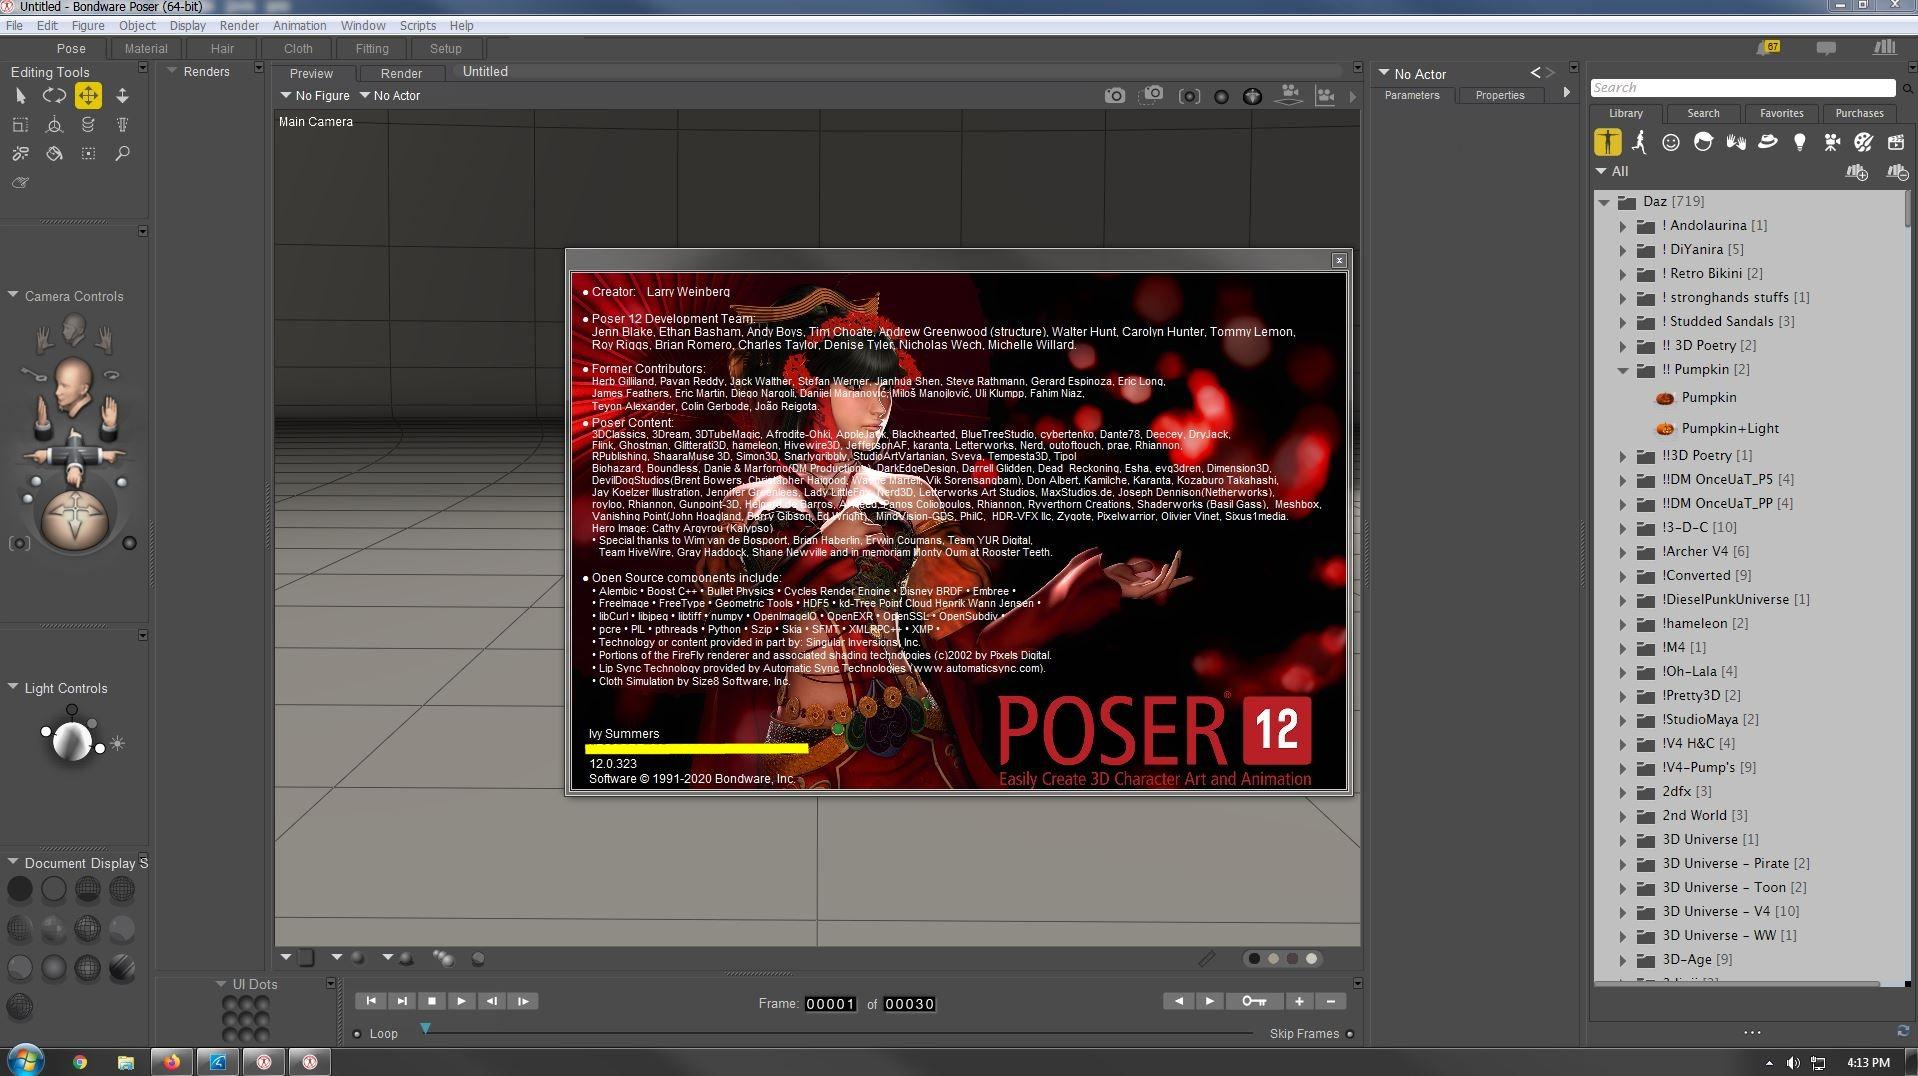Open the Animation menu
This screenshot has height=1076, width=1918.
tap(299, 25)
